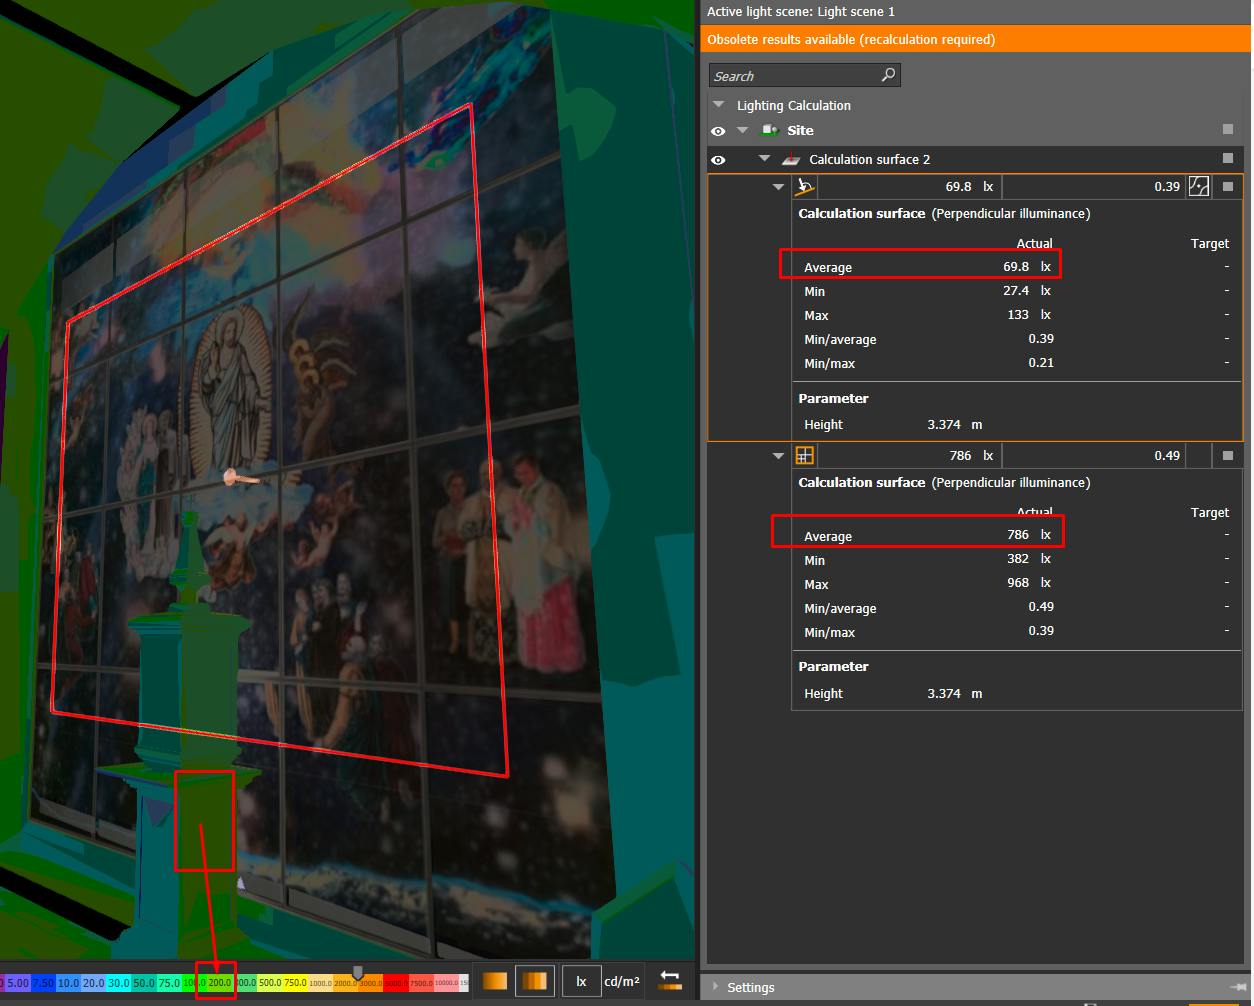Click the 786 lx summary value field
The width and height of the screenshot is (1254, 1006).
pos(909,455)
